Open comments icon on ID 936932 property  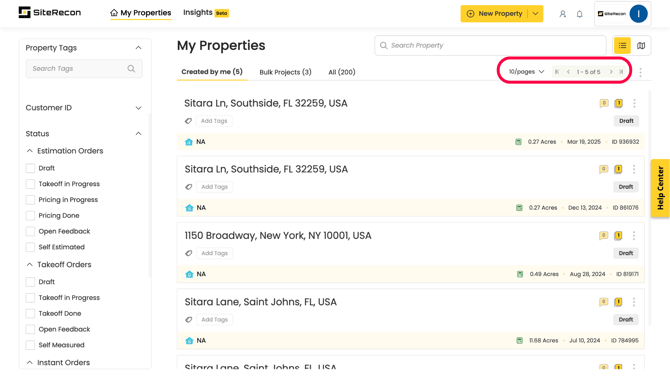point(604,103)
